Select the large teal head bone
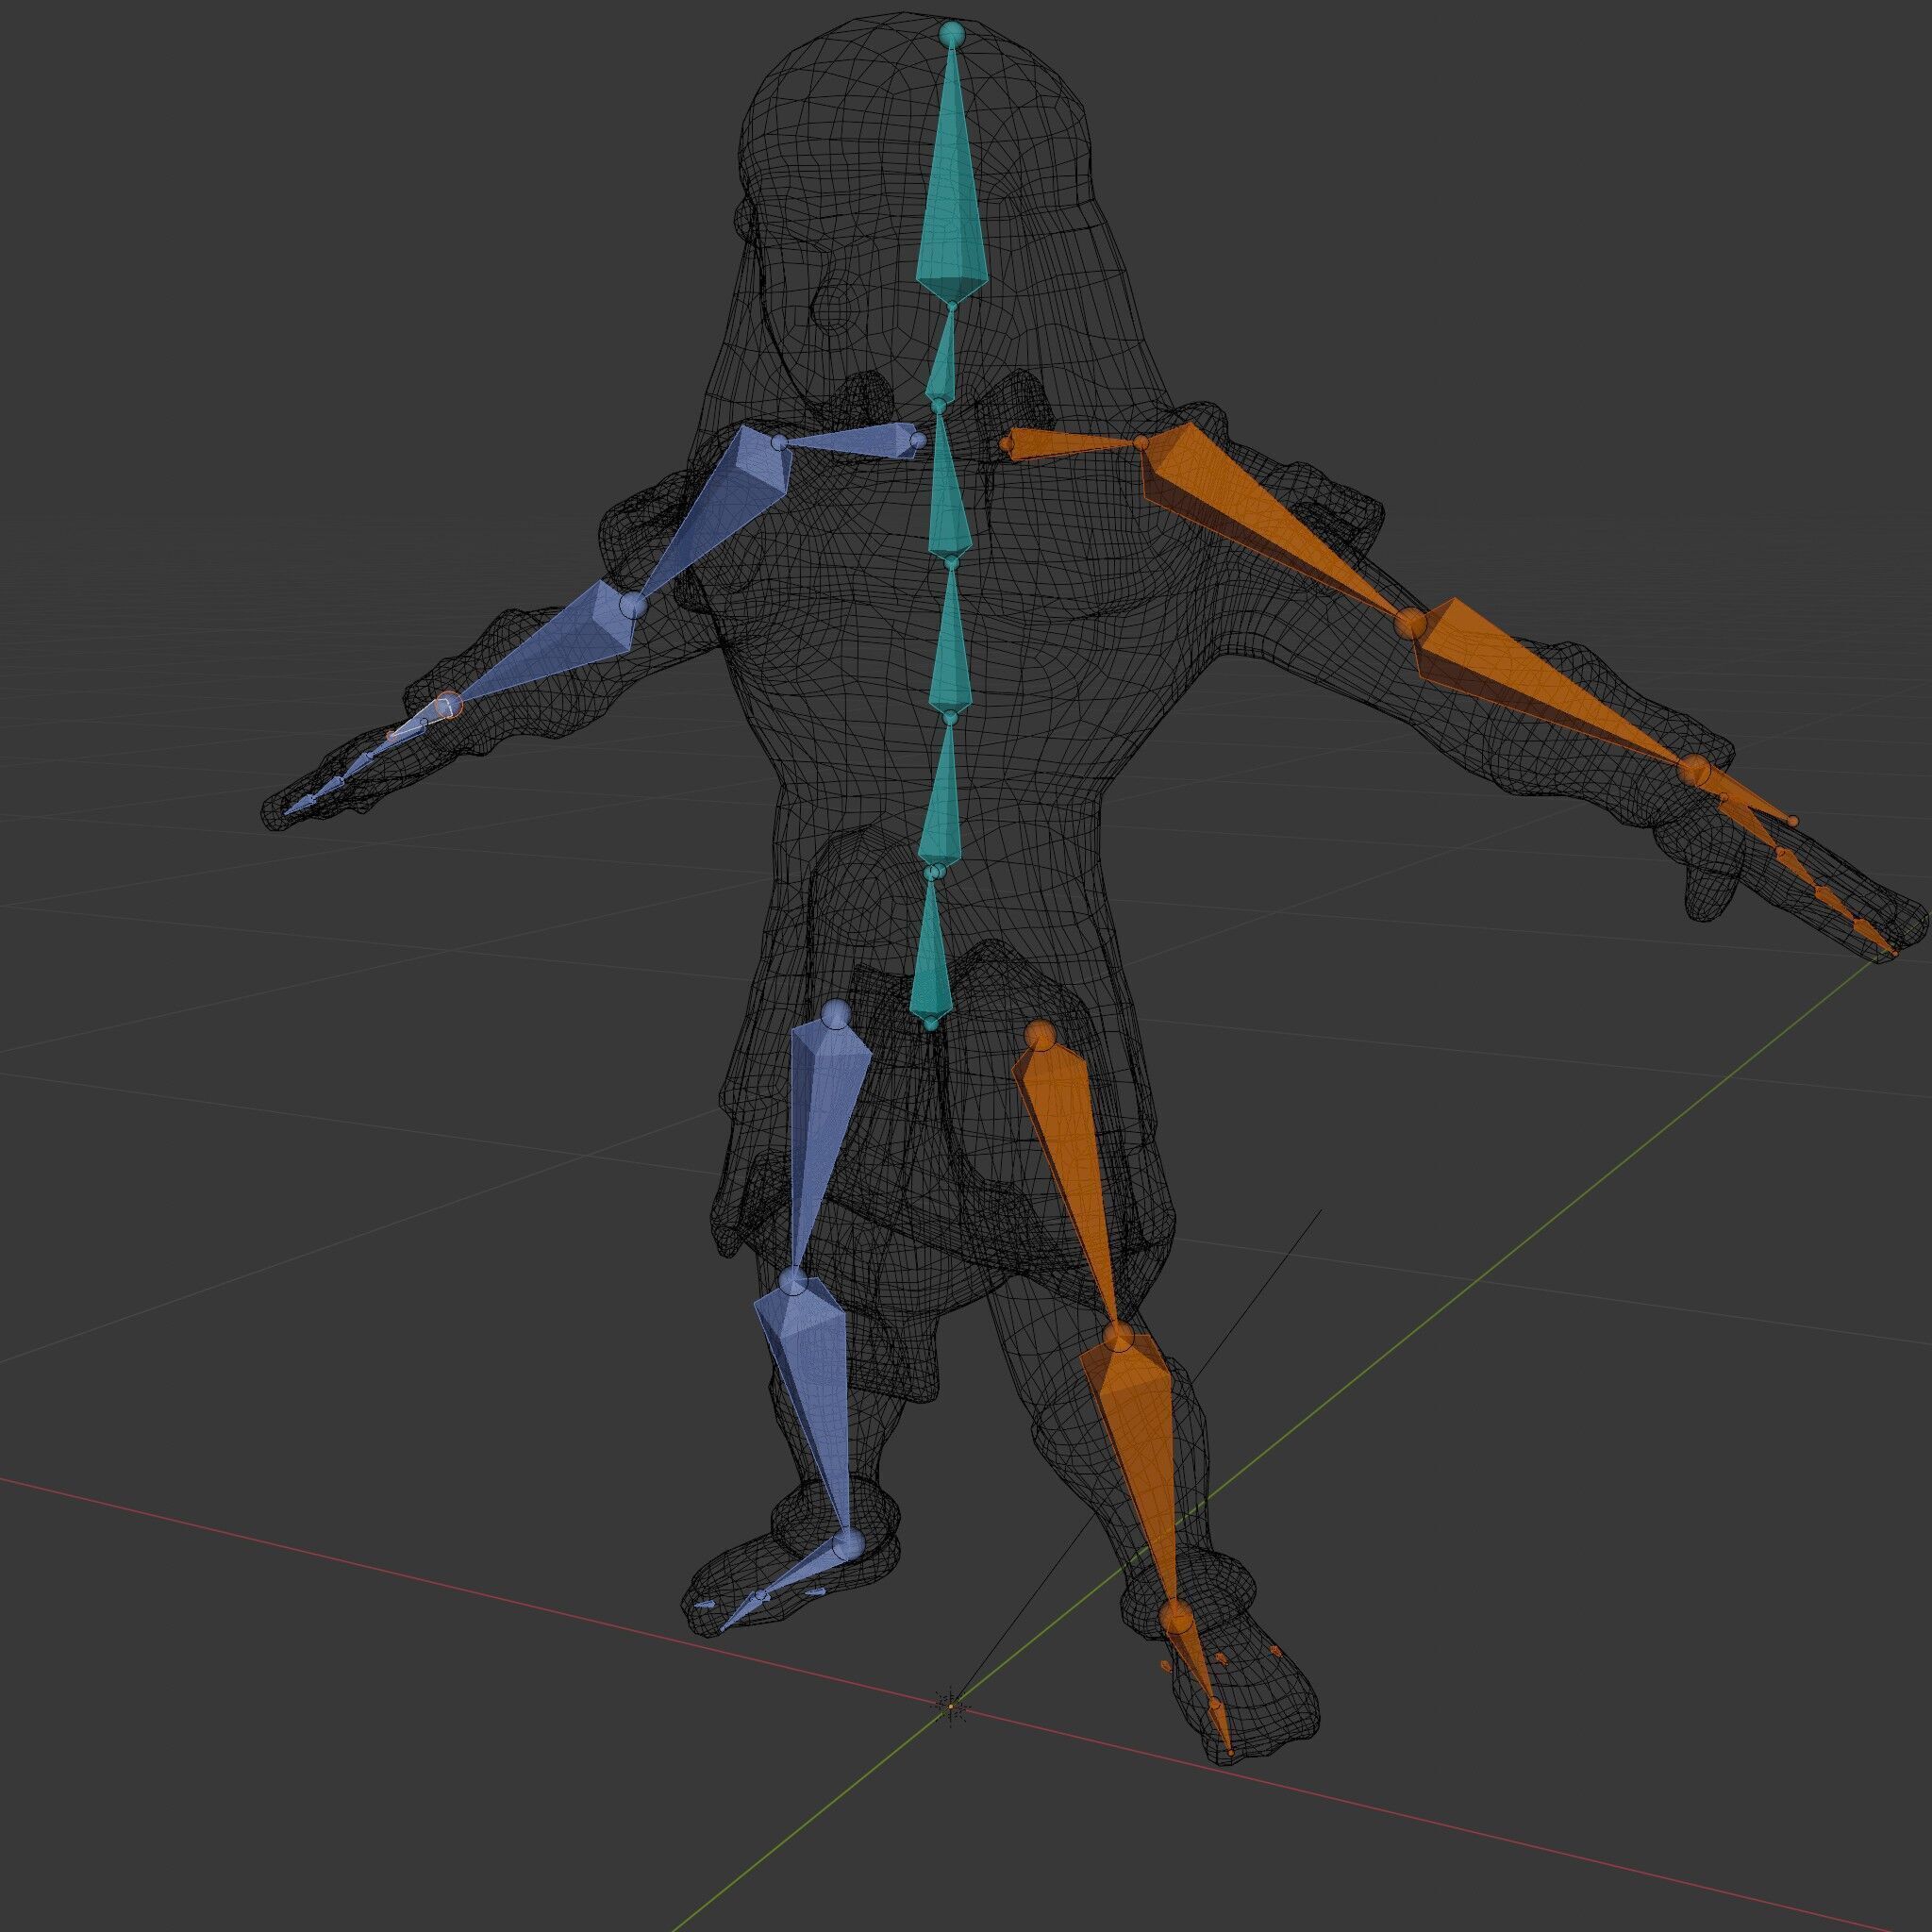The image size is (1932, 1932). click(951, 190)
